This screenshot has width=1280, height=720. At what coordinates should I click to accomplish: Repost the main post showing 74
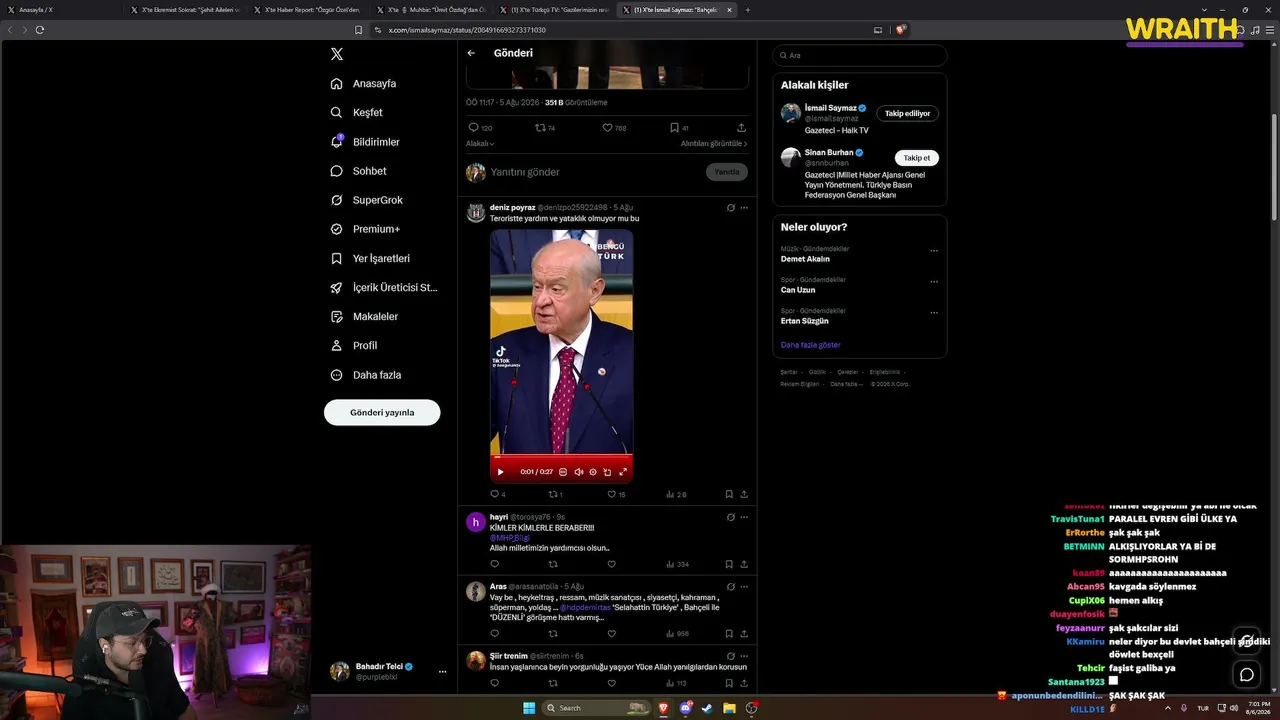[546, 128]
